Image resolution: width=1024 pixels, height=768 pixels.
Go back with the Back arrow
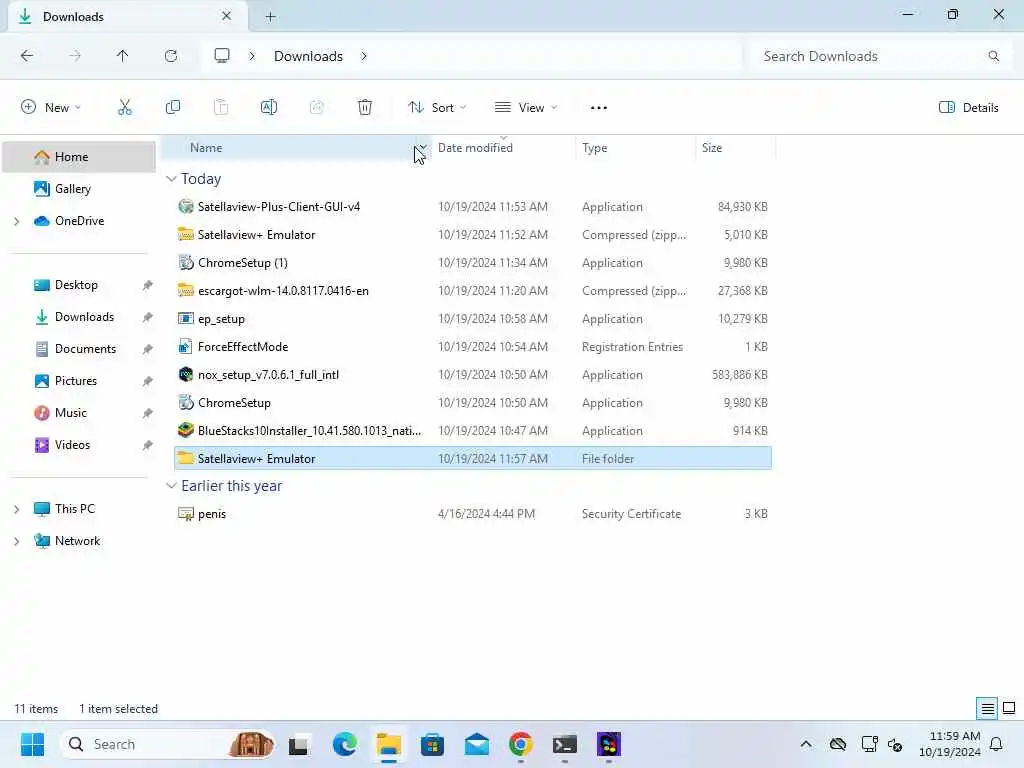pyautogui.click(x=27, y=56)
